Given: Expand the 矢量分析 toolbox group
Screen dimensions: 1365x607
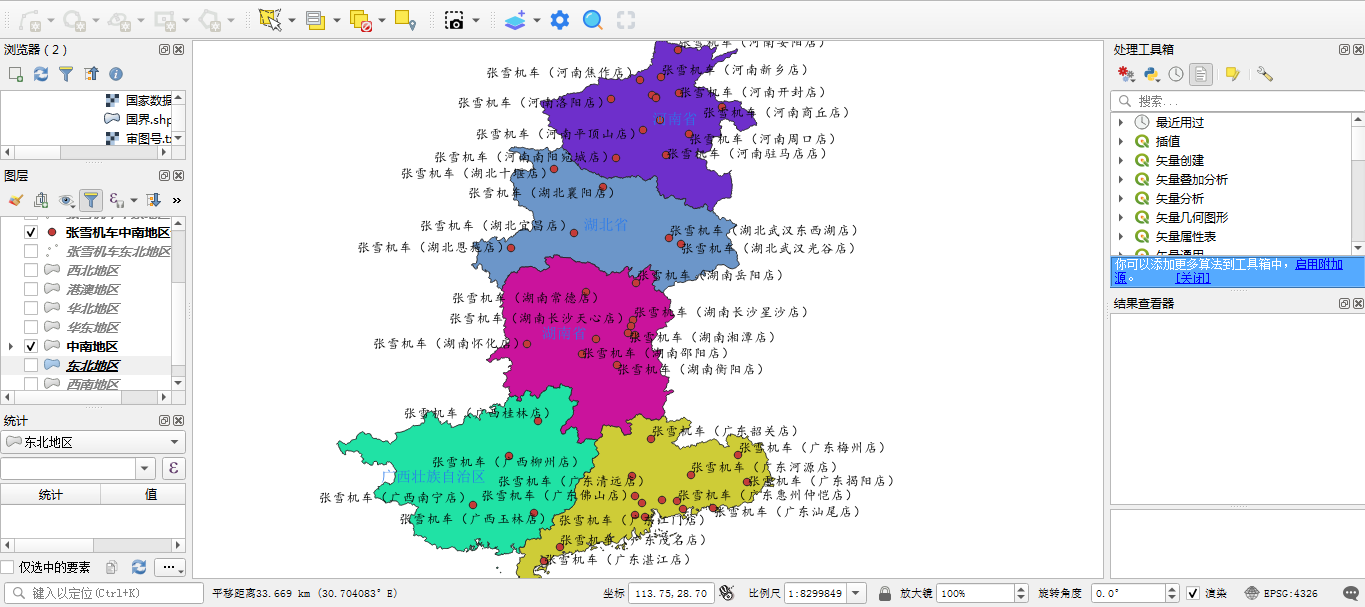Looking at the screenshot, I should pos(1121,198).
